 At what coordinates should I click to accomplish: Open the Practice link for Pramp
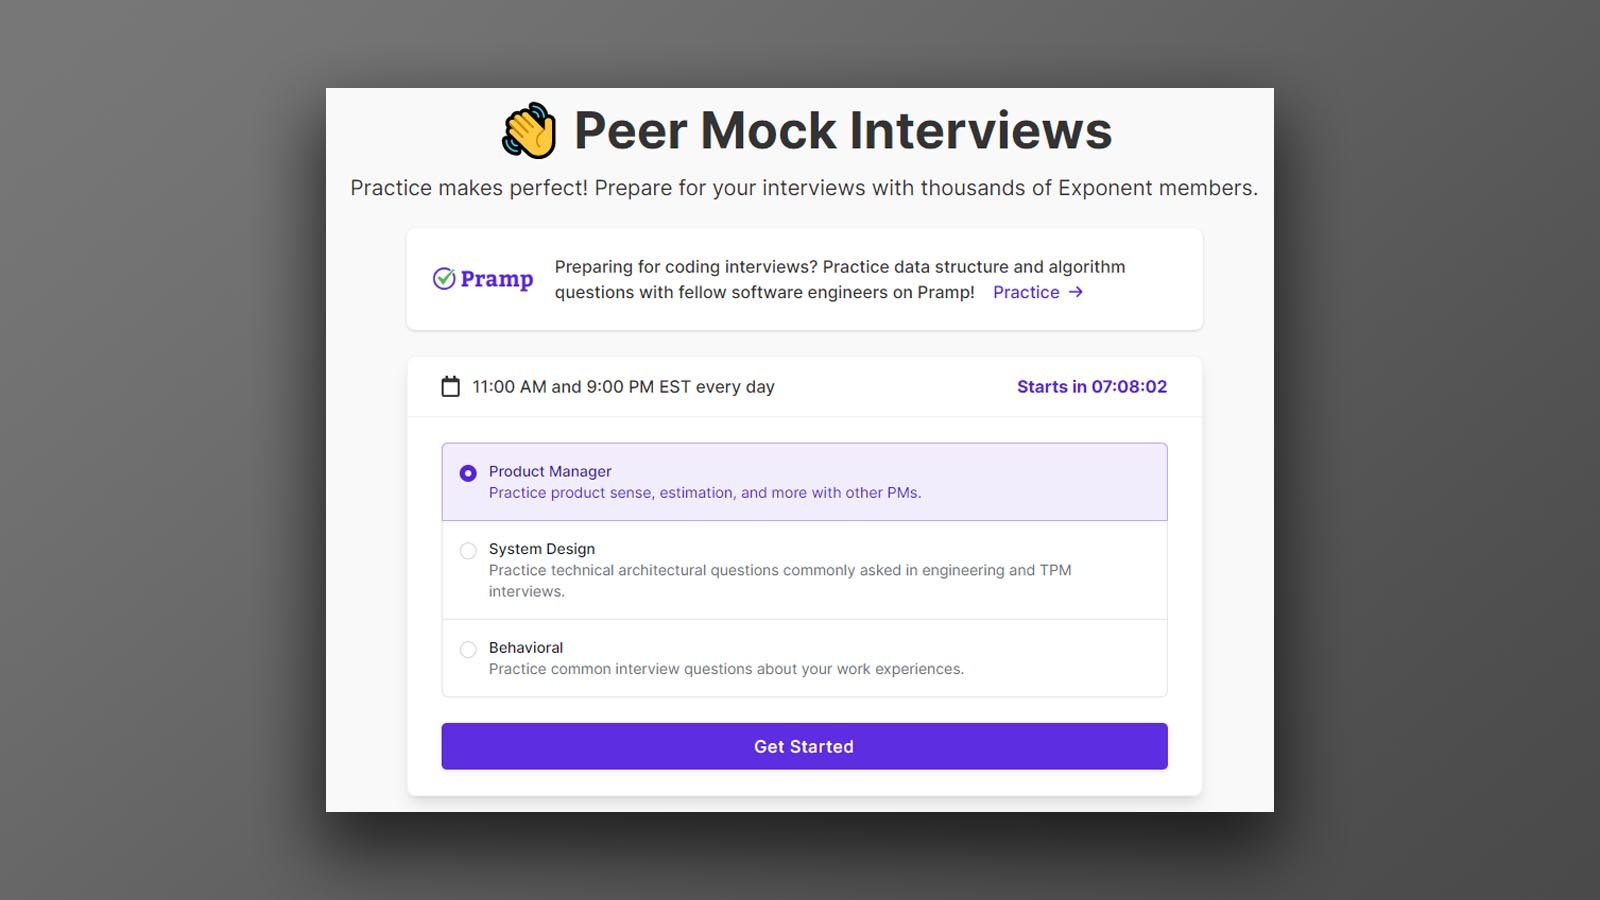(x=1026, y=292)
